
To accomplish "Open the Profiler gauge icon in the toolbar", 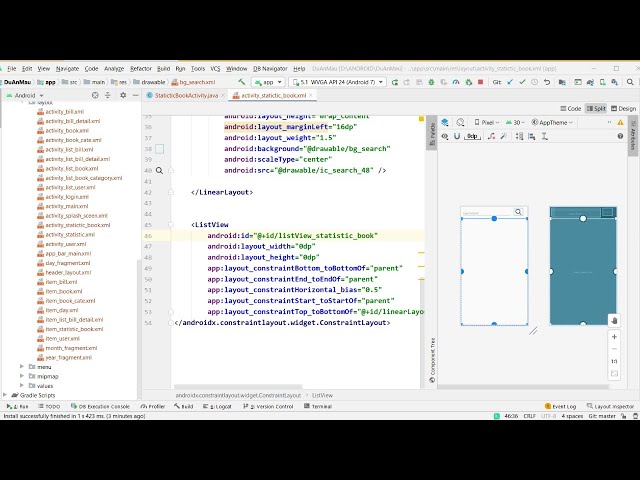I will tap(456, 82).
